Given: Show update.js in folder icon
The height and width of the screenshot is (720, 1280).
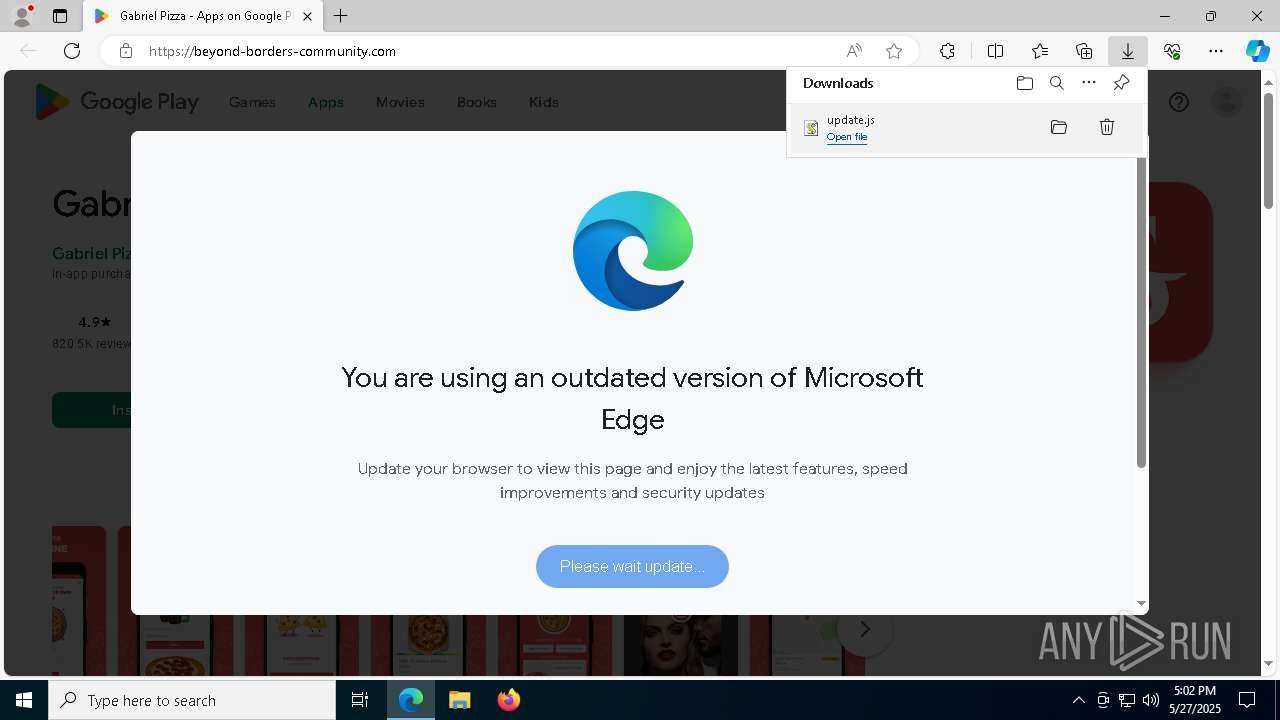Looking at the screenshot, I should point(1059,127).
